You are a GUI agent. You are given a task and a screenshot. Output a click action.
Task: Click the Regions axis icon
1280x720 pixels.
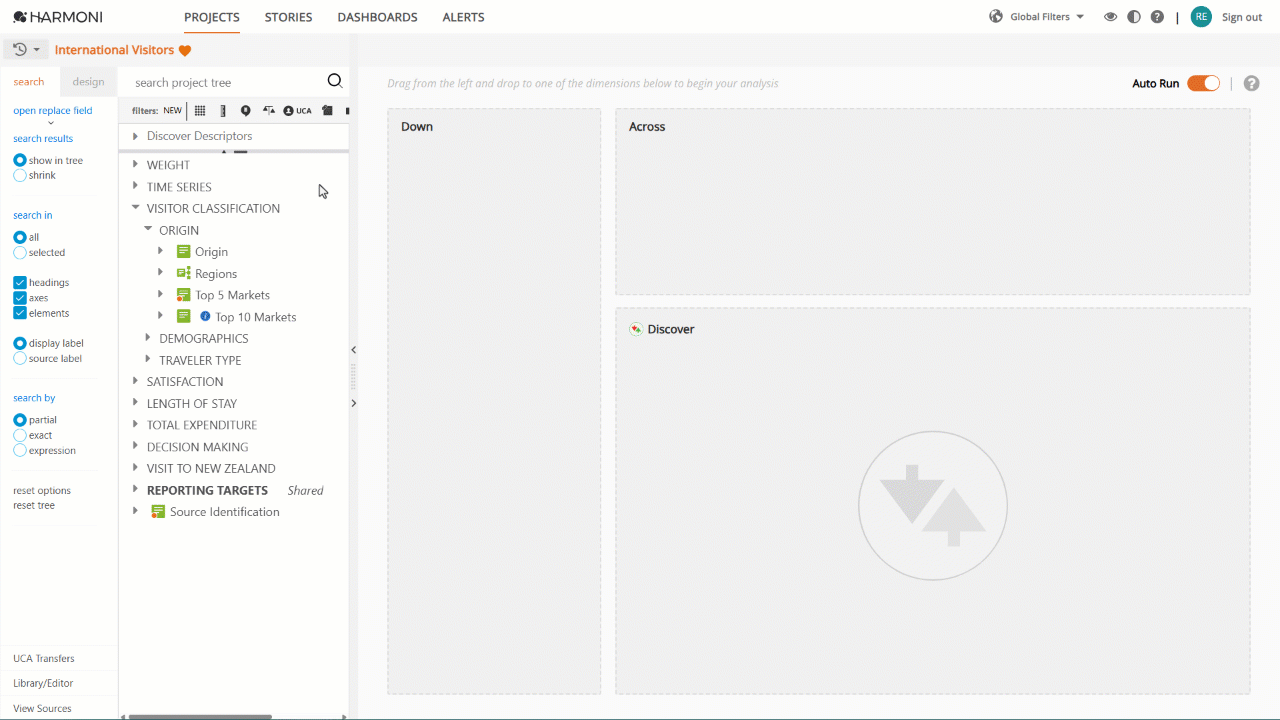[x=183, y=273]
